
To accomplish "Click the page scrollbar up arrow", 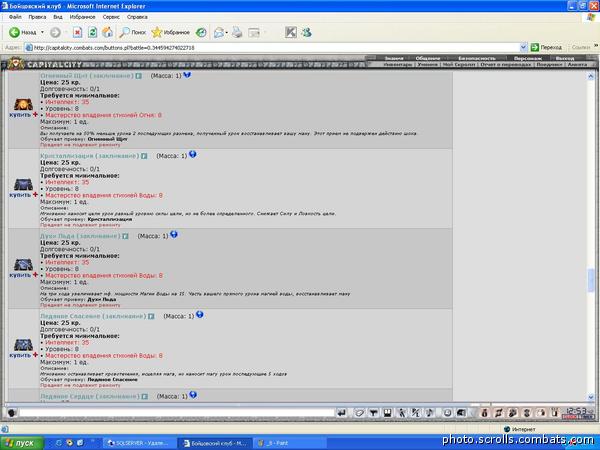I will [590, 77].
